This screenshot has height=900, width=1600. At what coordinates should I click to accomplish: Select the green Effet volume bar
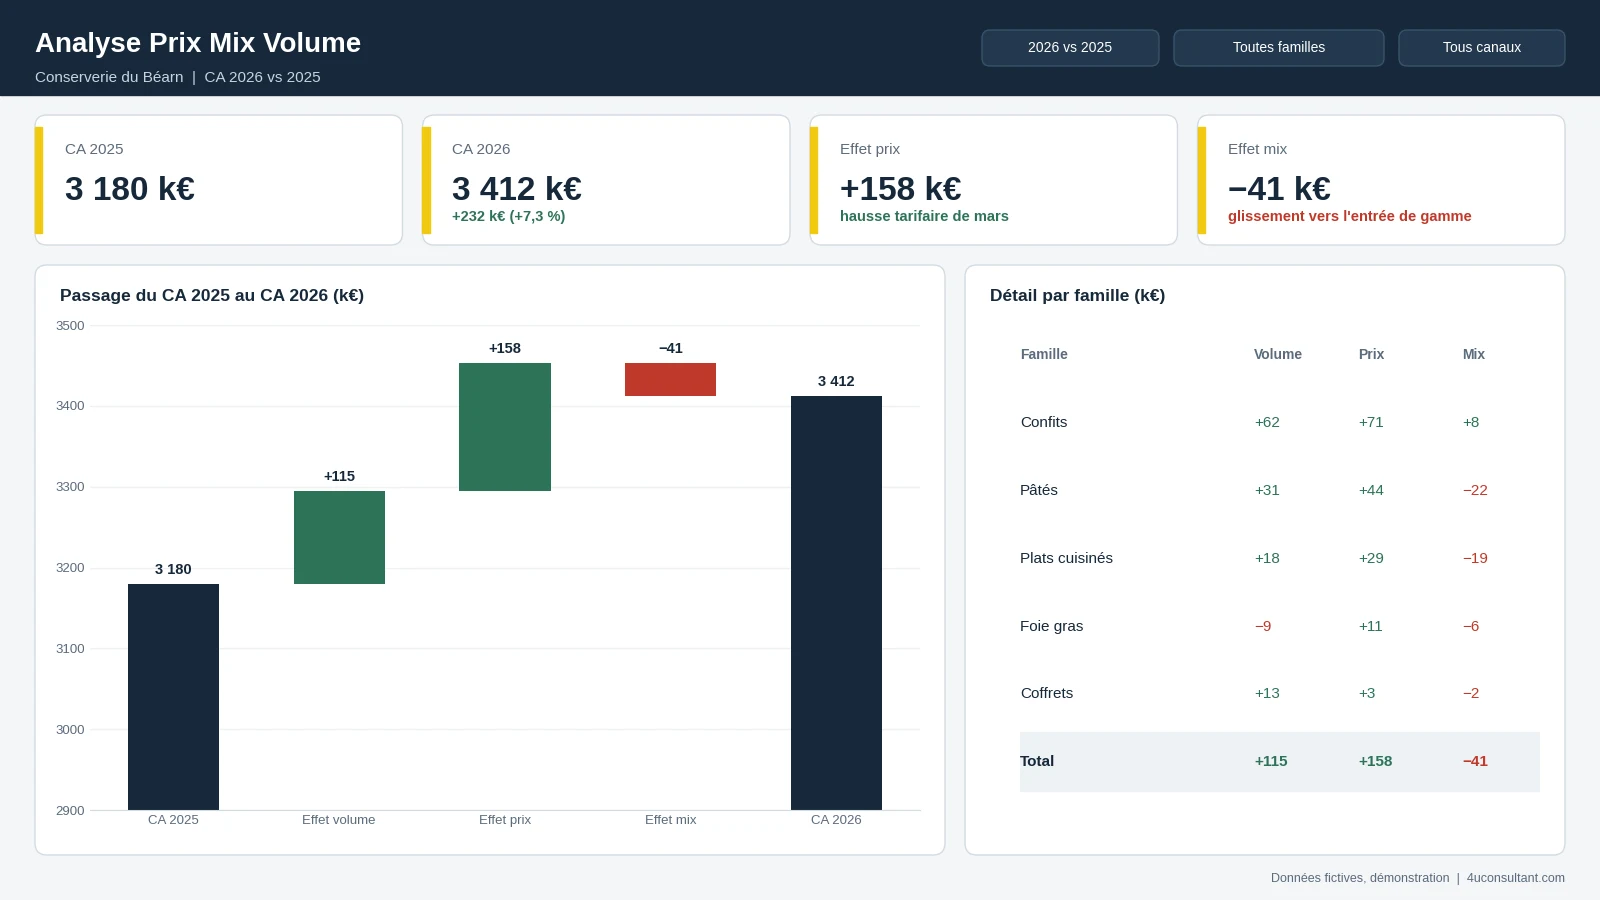click(x=339, y=537)
